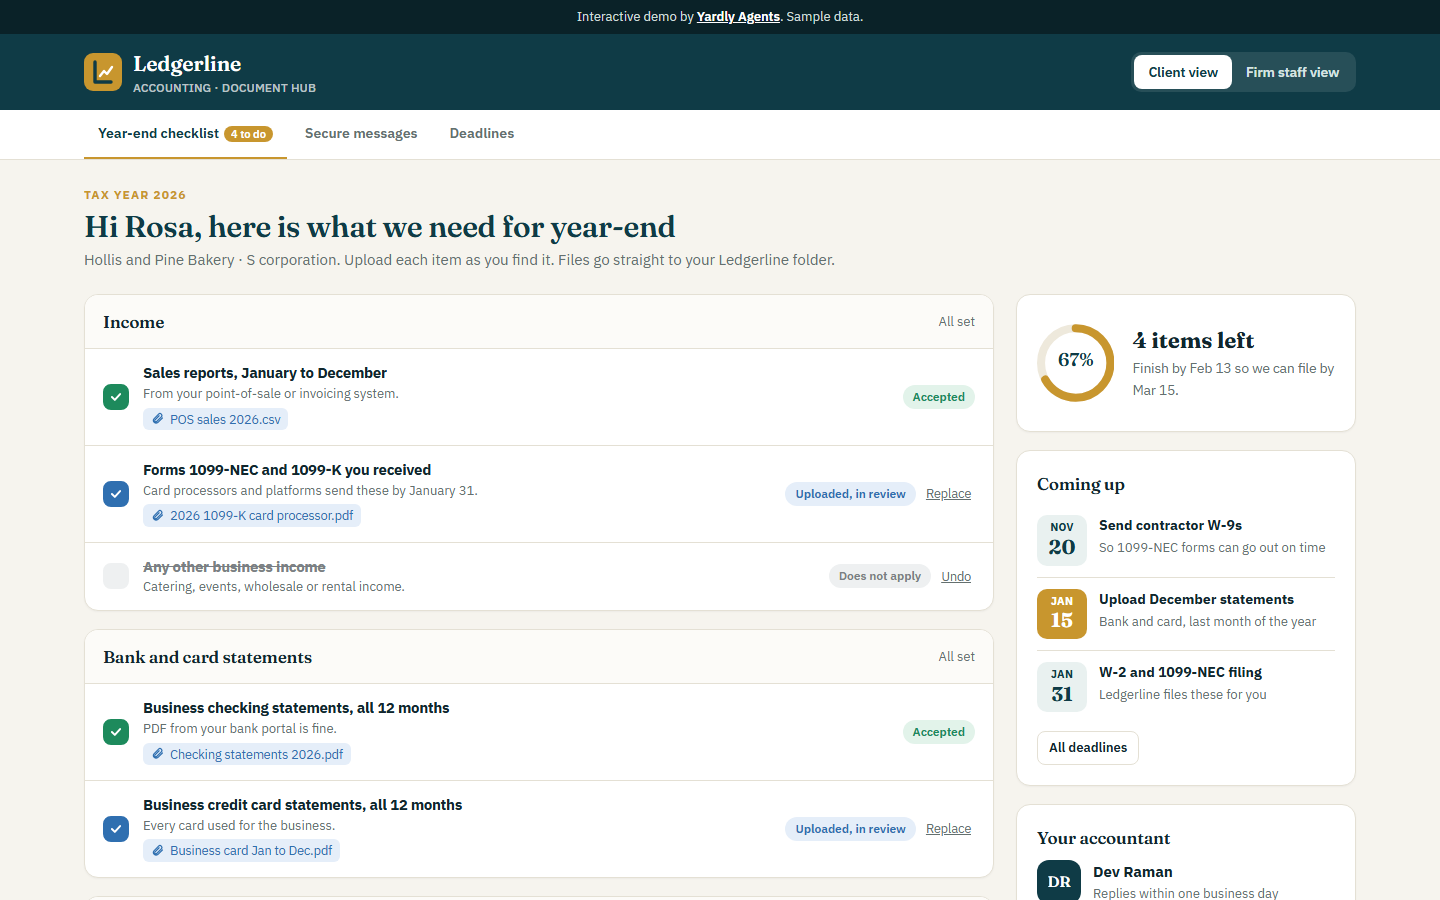
Task: Open the All deadlines button
Action: (1088, 748)
